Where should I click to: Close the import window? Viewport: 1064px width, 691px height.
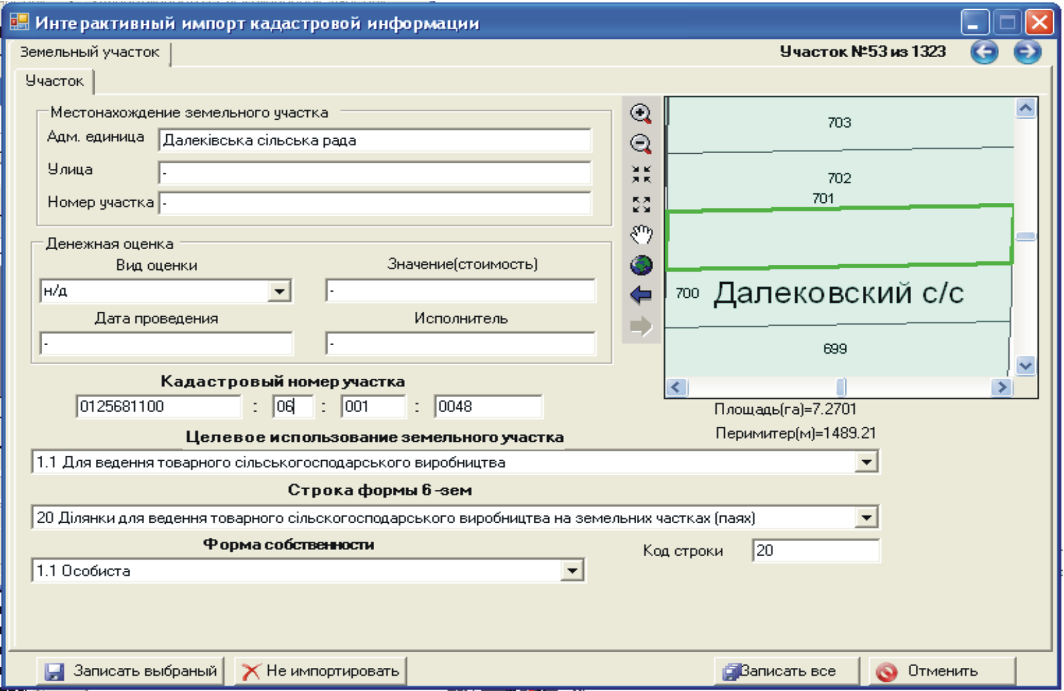pos(1040,22)
